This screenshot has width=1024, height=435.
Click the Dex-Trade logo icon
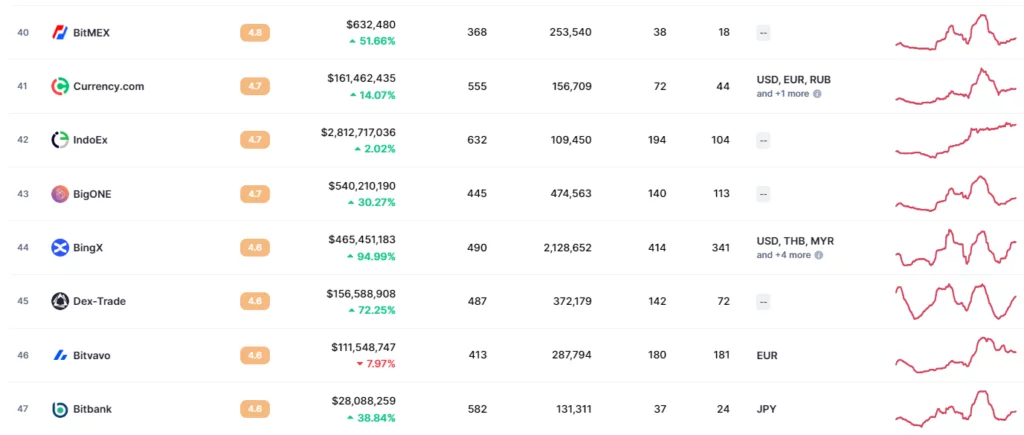click(60, 301)
